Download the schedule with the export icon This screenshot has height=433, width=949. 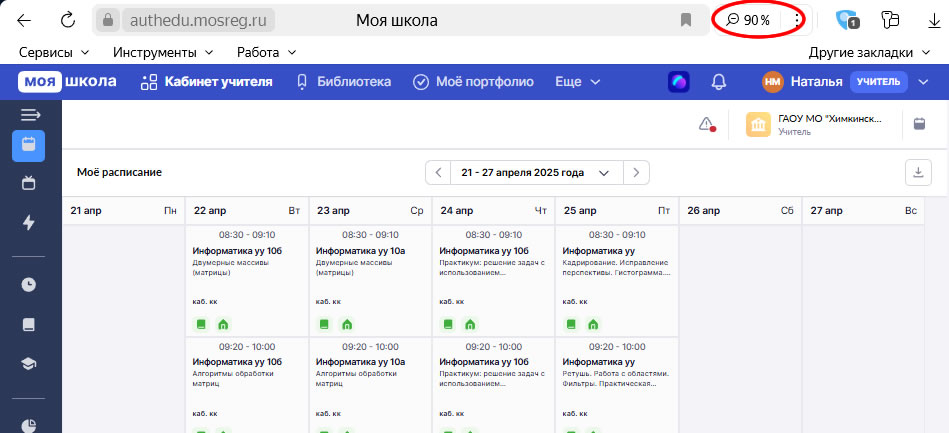point(918,173)
